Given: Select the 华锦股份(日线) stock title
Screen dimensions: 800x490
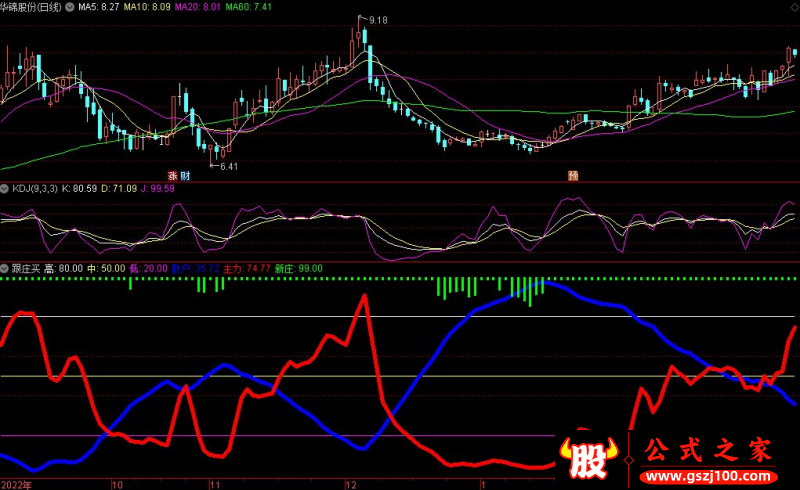Looking at the screenshot, I should [x=31, y=7].
